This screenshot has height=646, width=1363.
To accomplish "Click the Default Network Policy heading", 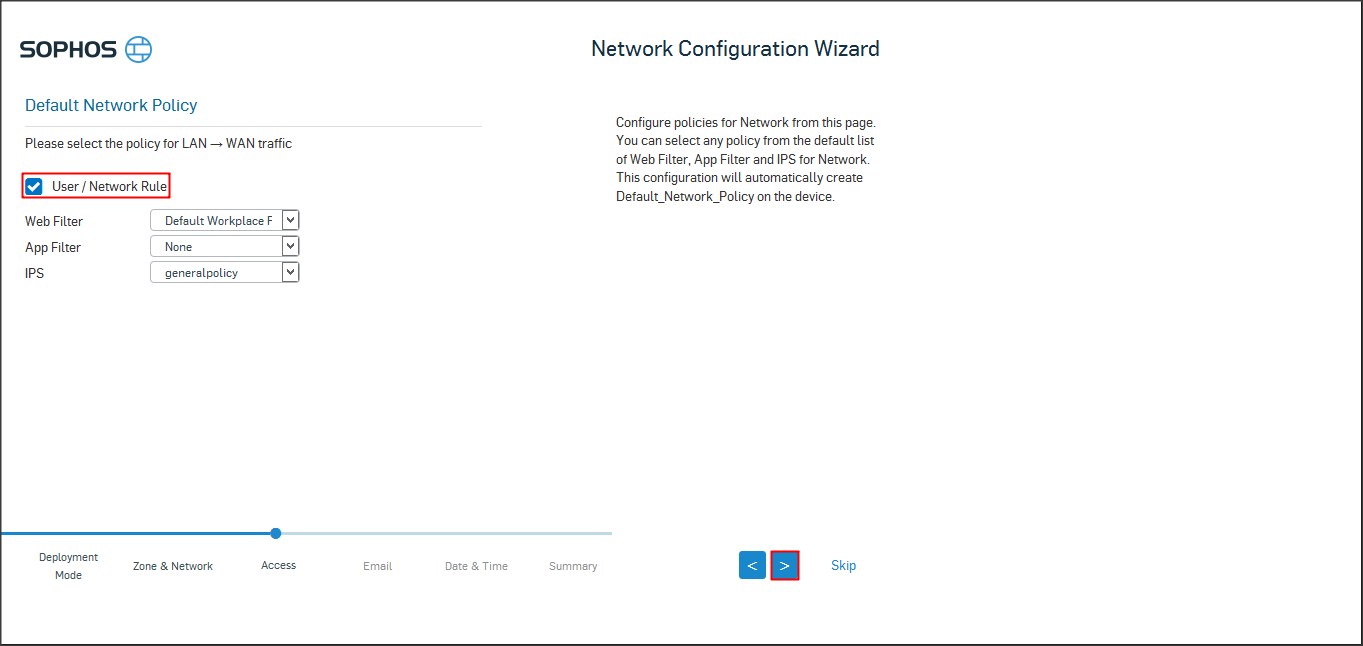I will pyautogui.click(x=111, y=105).
